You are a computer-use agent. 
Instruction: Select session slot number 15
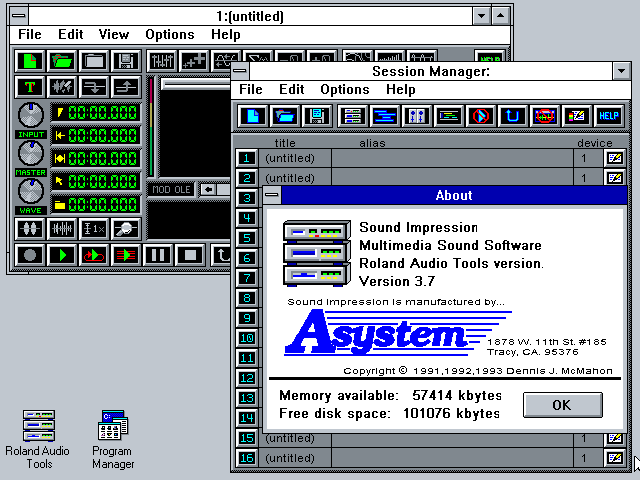pyautogui.click(x=247, y=438)
